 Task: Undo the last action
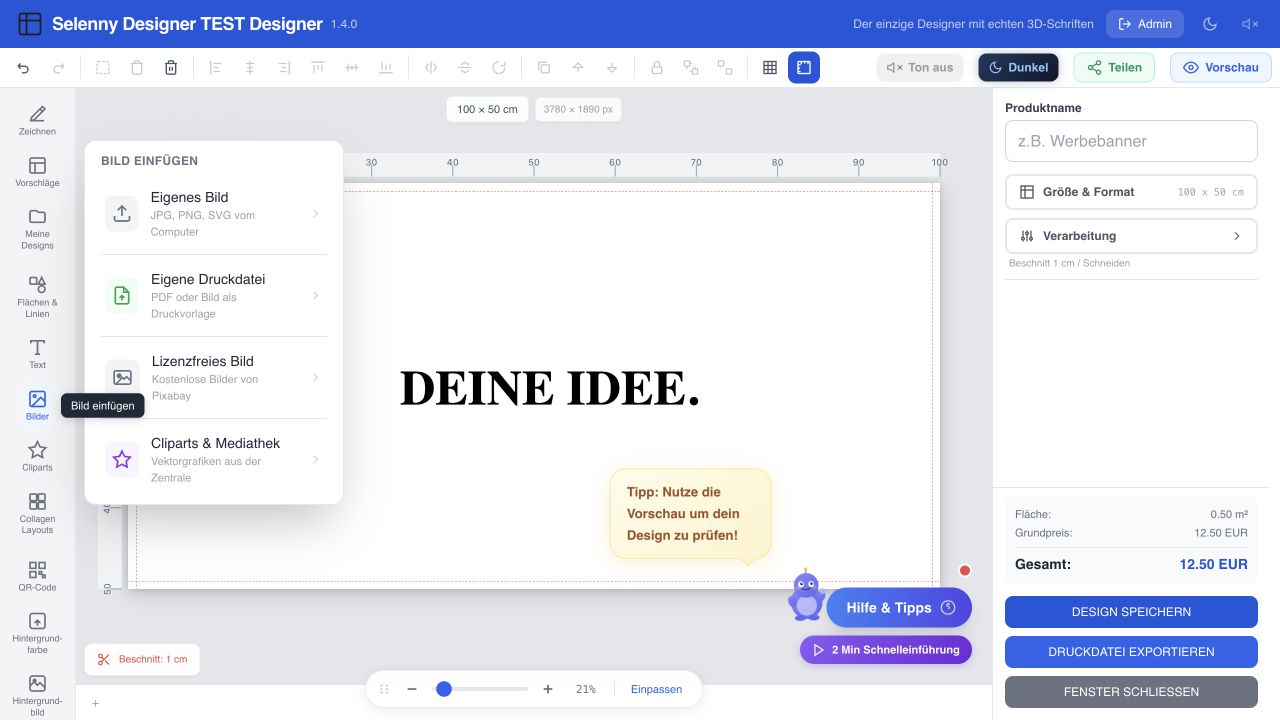coord(24,68)
